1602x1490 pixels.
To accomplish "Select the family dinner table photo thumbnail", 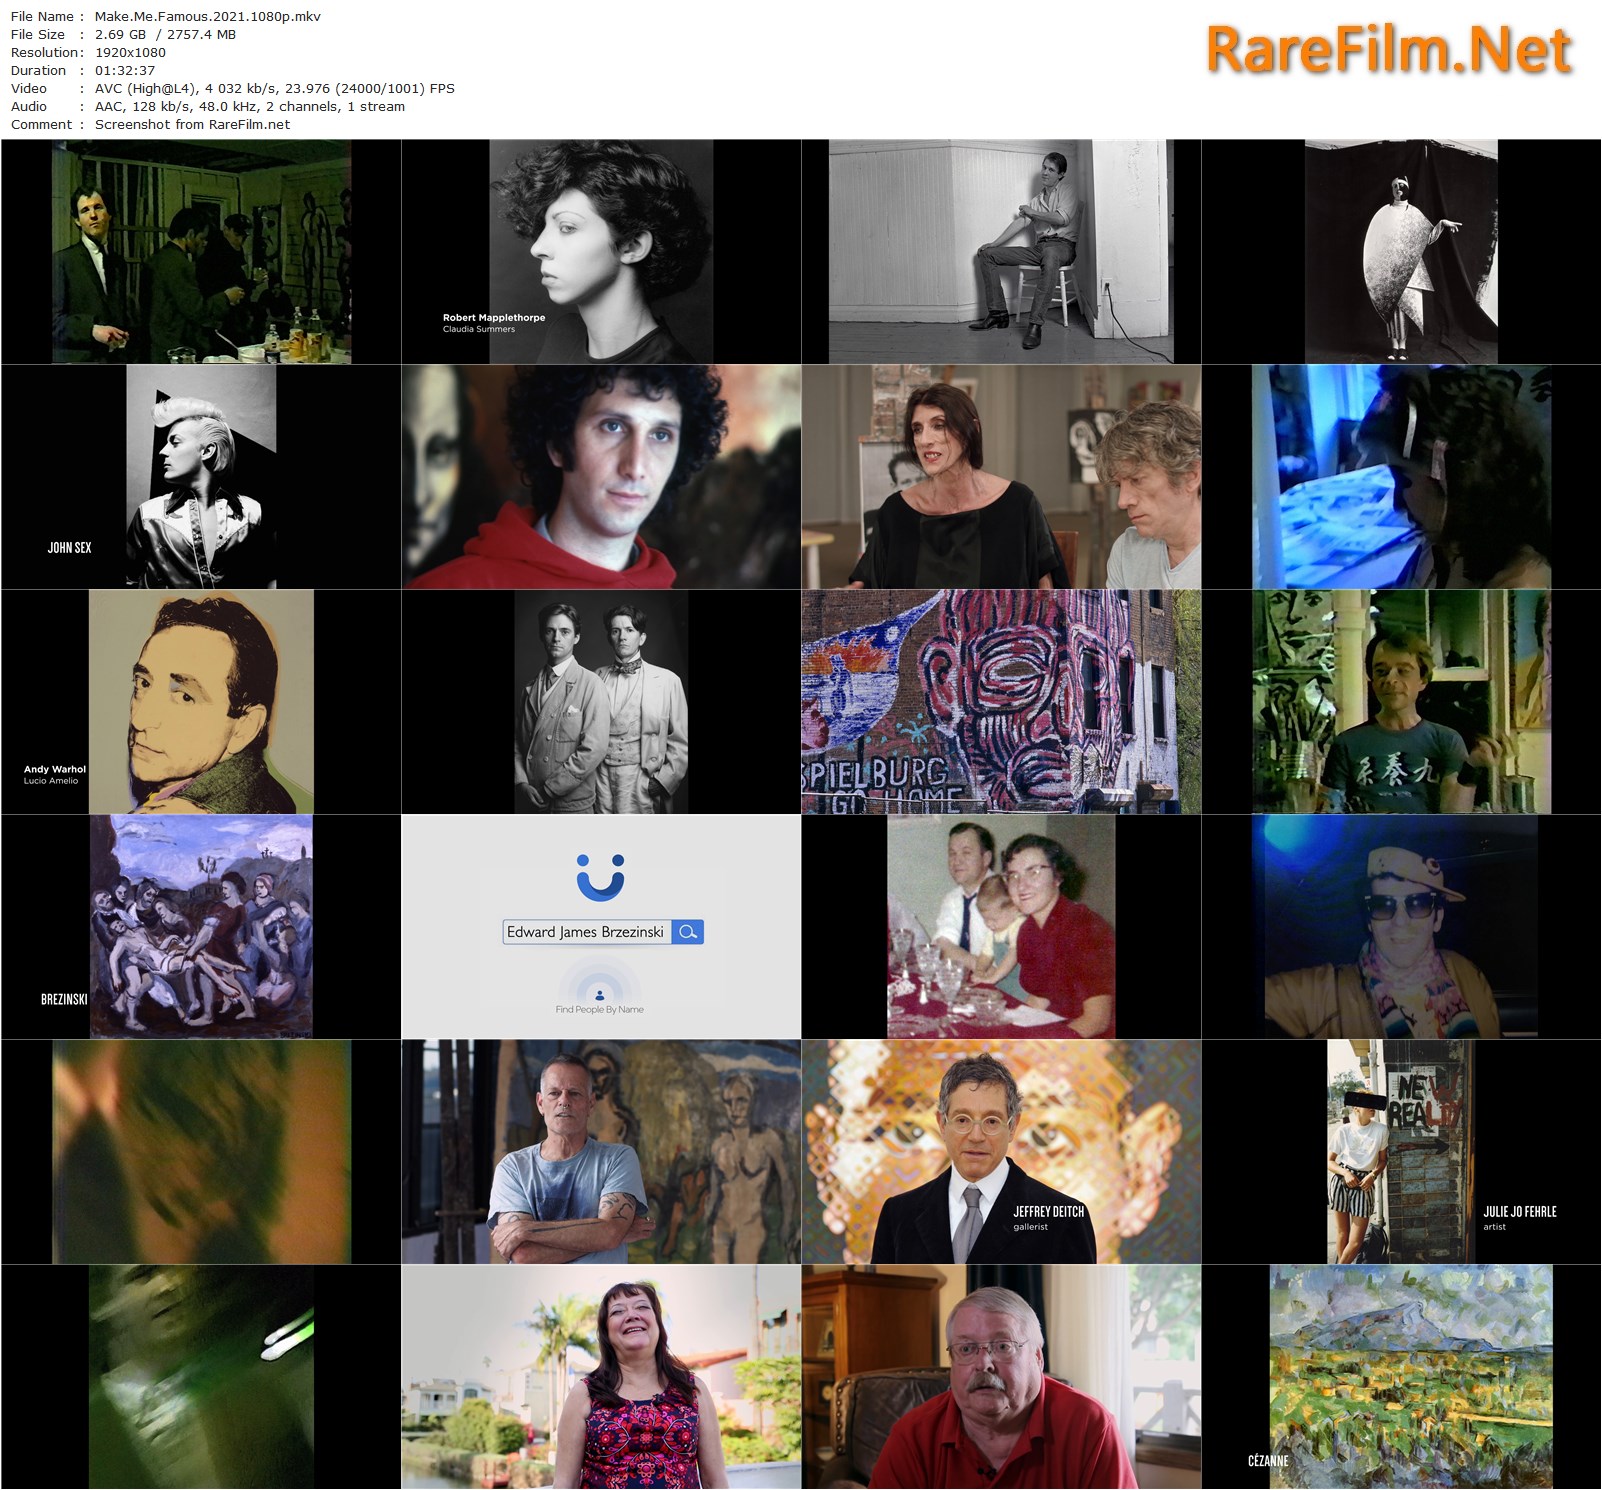I will click(x=1001, y=926).
